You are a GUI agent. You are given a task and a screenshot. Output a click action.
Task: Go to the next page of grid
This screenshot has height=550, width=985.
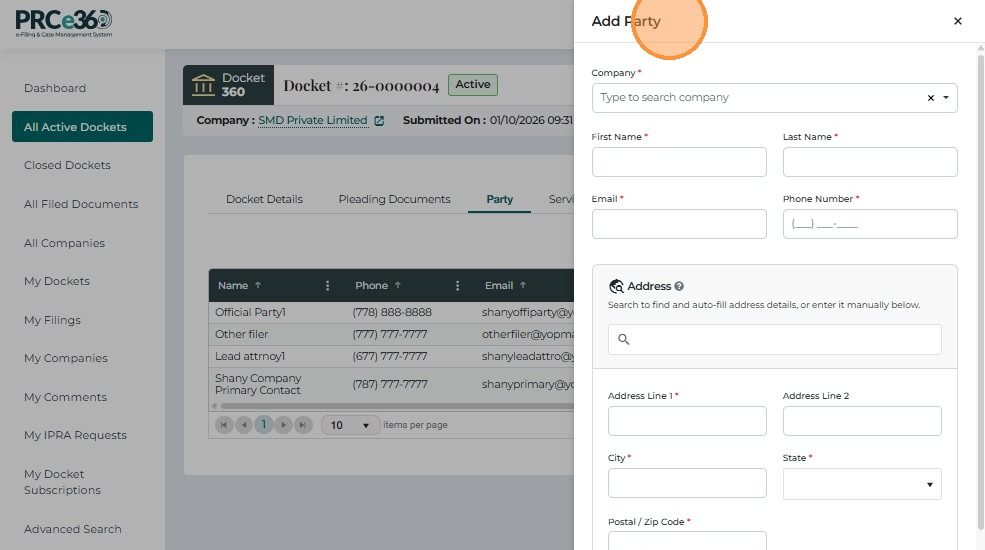click(284, 425)
